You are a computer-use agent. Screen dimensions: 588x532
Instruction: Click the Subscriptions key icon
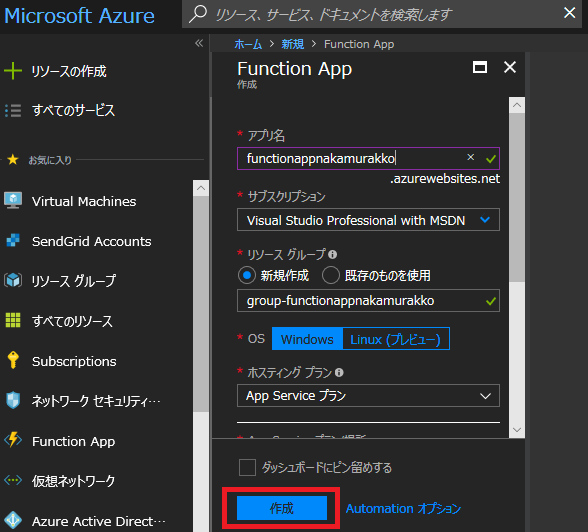pyautogui.click(x=13, y=360)
